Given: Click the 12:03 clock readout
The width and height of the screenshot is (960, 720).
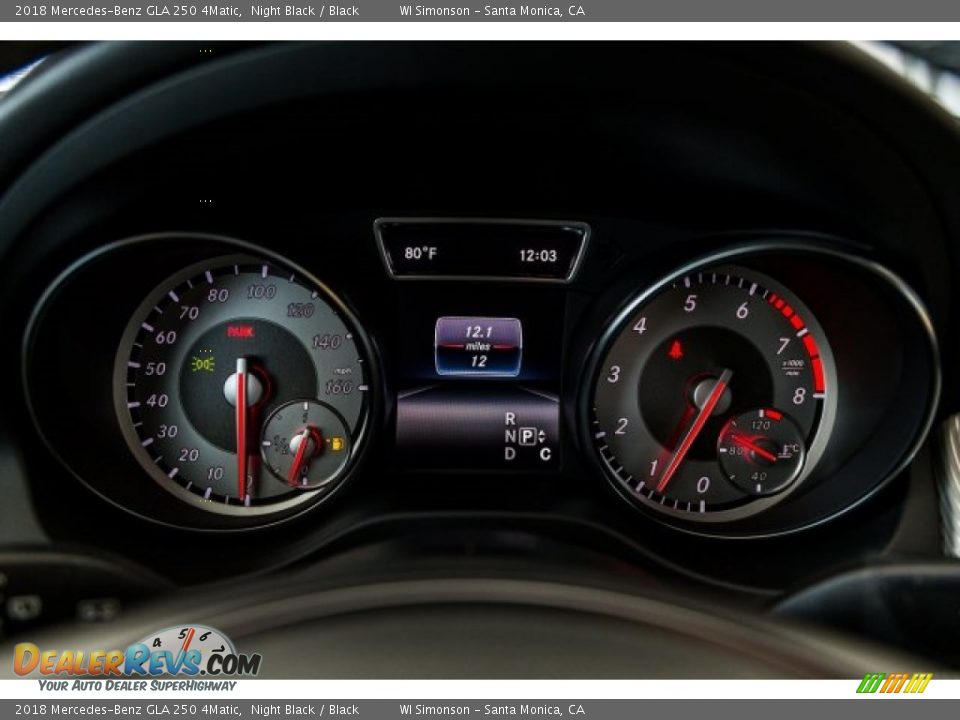Looking at the screenshot, I should pos(537,255).
